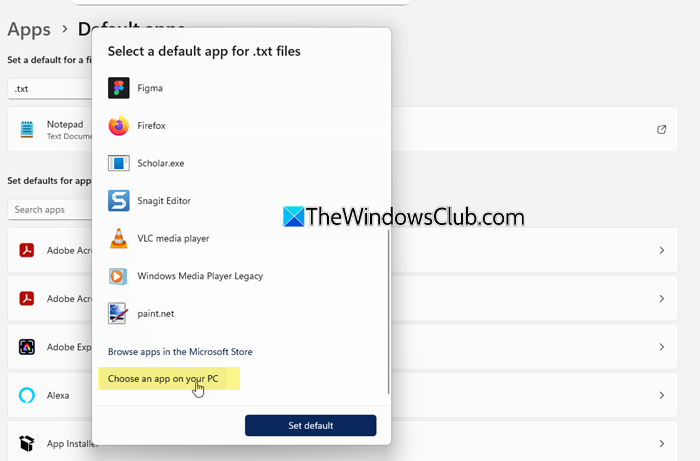The image size is (700, 461).
Task: Open Browse apps in the Microsoft Store
Action: point(180,352)
